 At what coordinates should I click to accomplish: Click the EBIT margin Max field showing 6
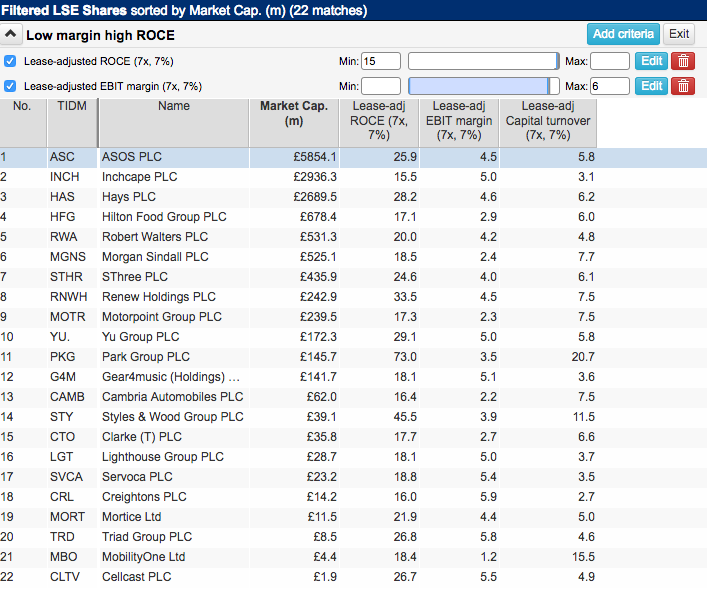610,86
